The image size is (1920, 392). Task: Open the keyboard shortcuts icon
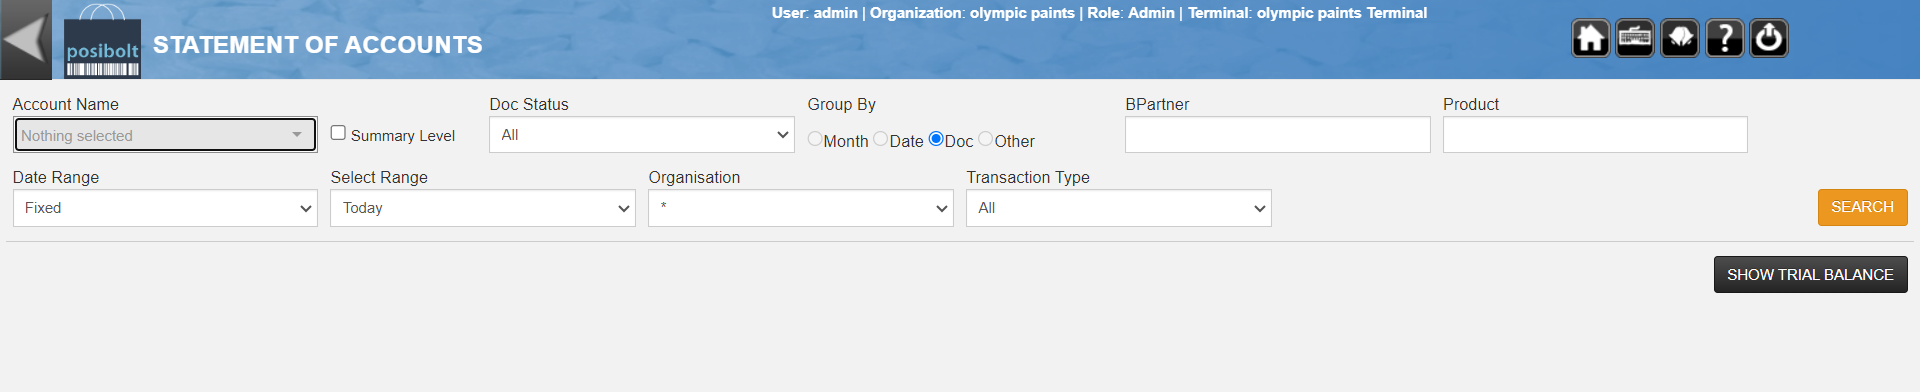click(1635, 39)
